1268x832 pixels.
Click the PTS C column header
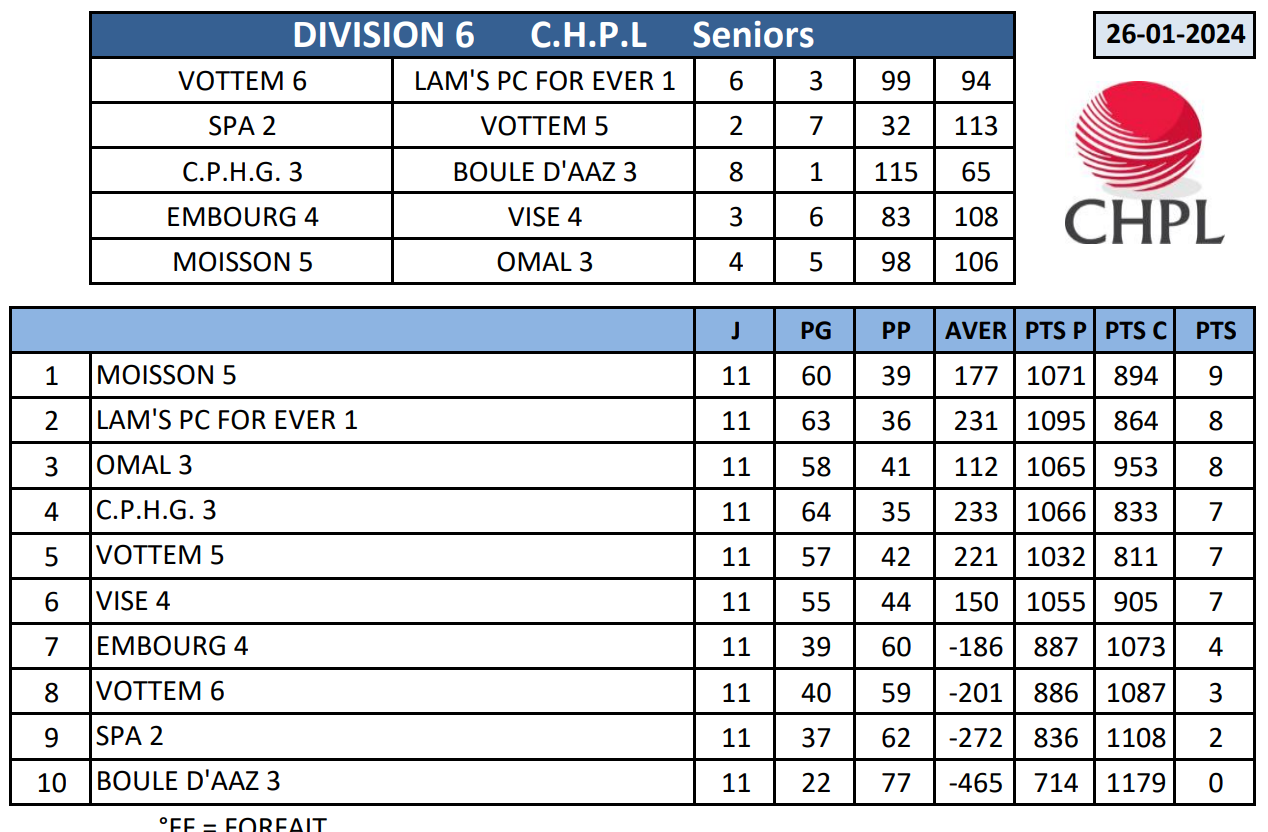(1135, 330)
